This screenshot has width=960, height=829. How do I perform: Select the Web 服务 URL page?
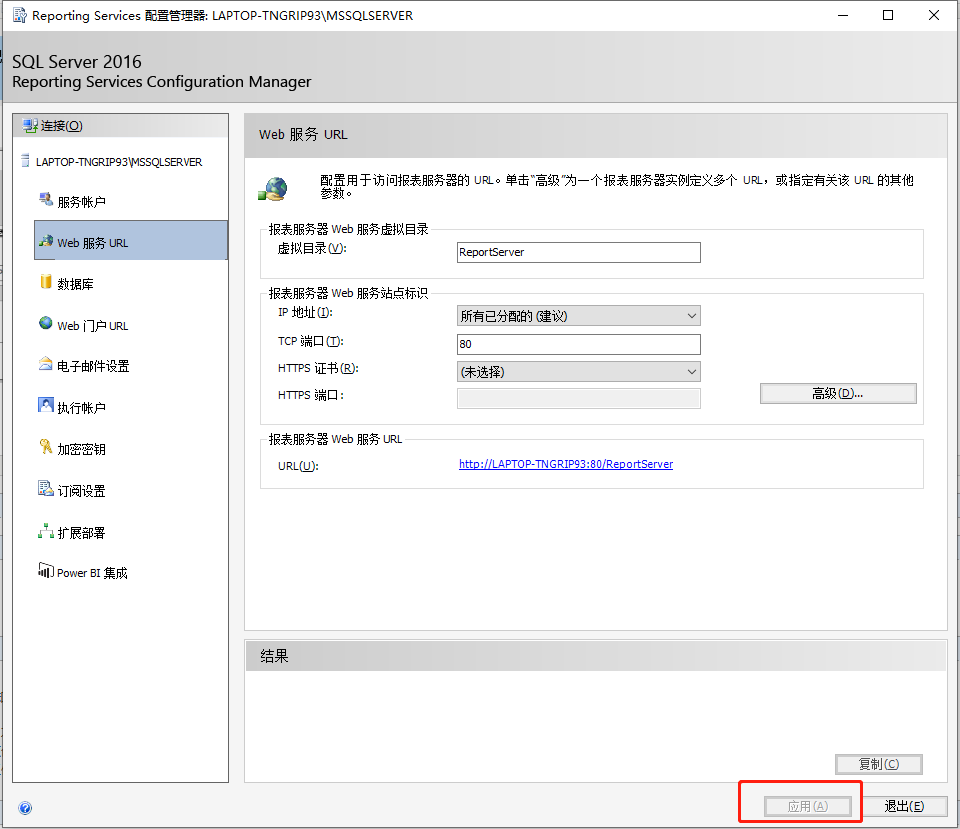pos(131,241)
